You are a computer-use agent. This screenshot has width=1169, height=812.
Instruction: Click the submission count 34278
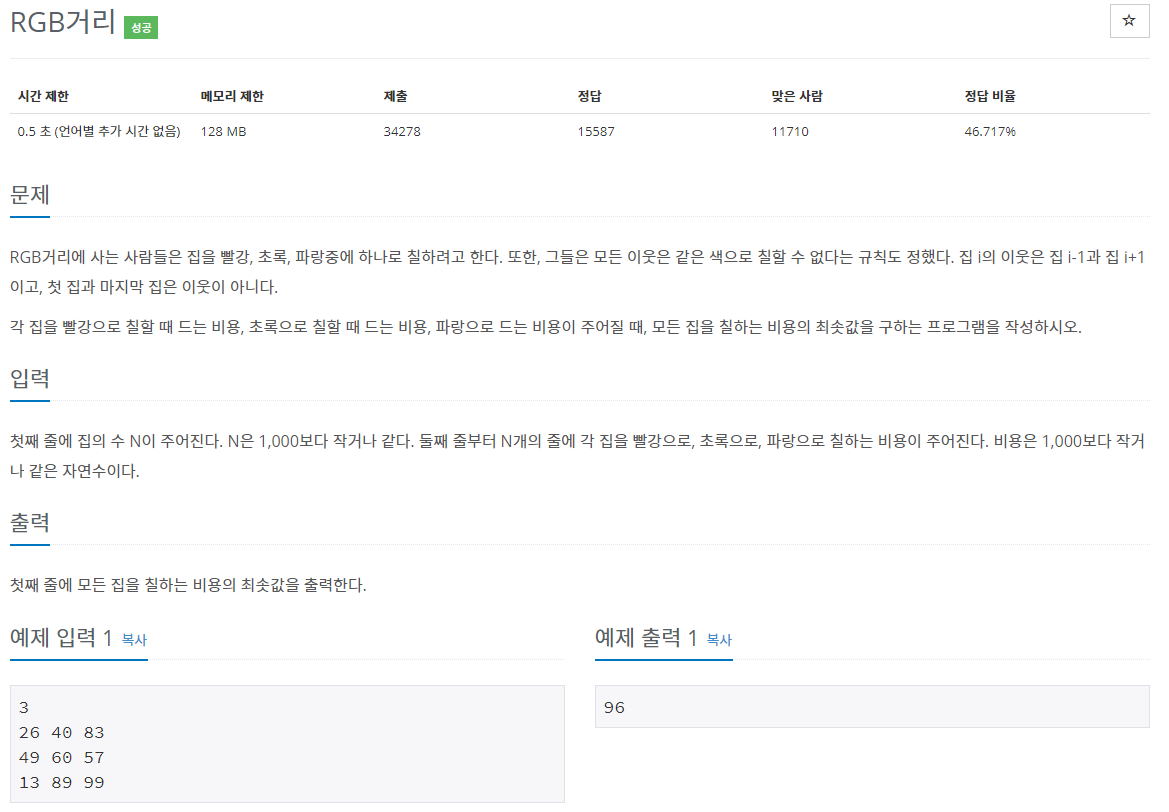coord(402,131)
